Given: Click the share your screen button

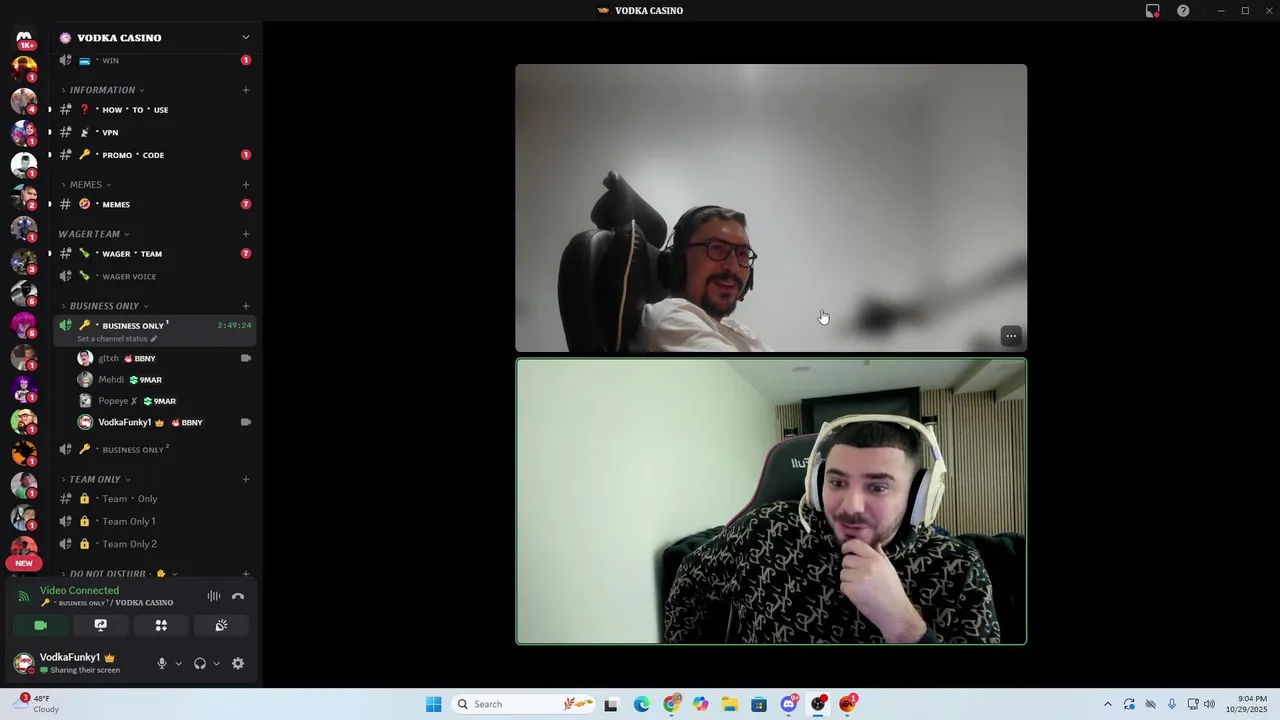Looking at the screenshot, I should [101, 625].
